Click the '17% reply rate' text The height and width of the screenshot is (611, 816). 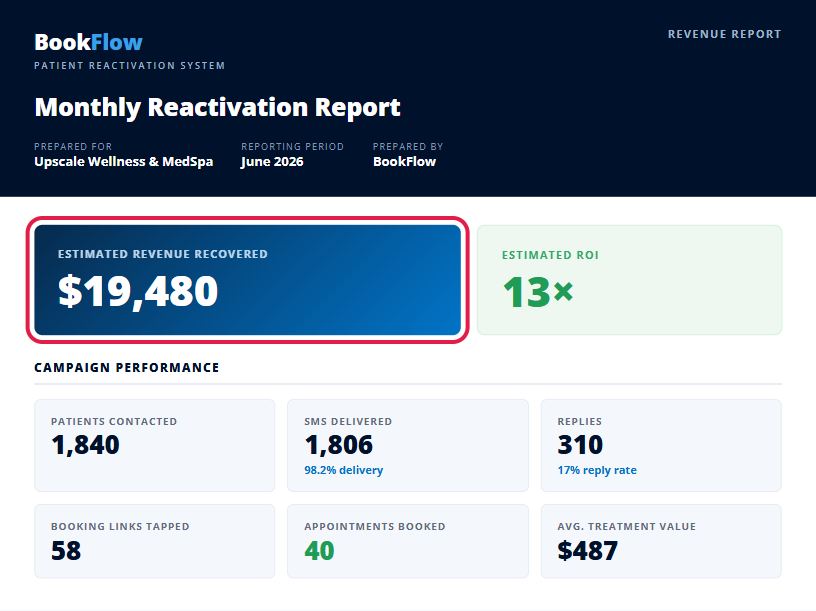[597, 470]
